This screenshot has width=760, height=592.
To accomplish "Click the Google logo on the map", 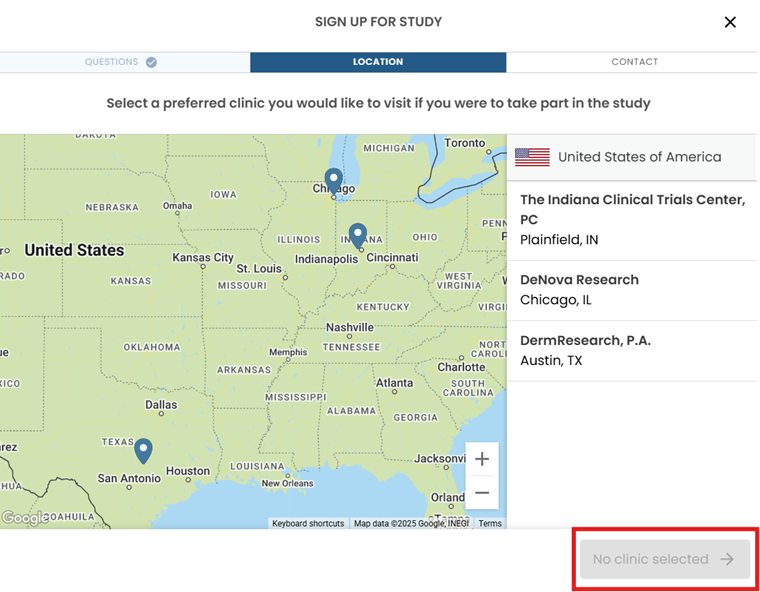I will click(24, 518).
